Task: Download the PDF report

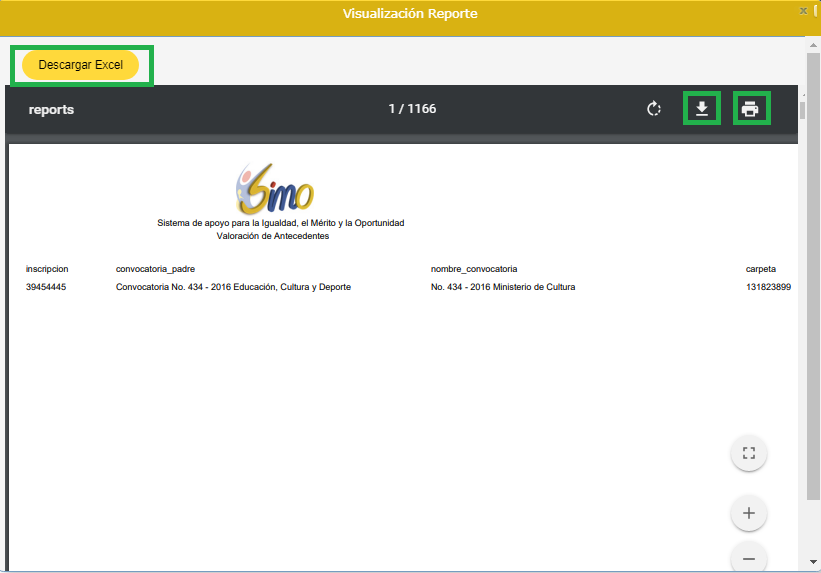Action: click(702, 108)
